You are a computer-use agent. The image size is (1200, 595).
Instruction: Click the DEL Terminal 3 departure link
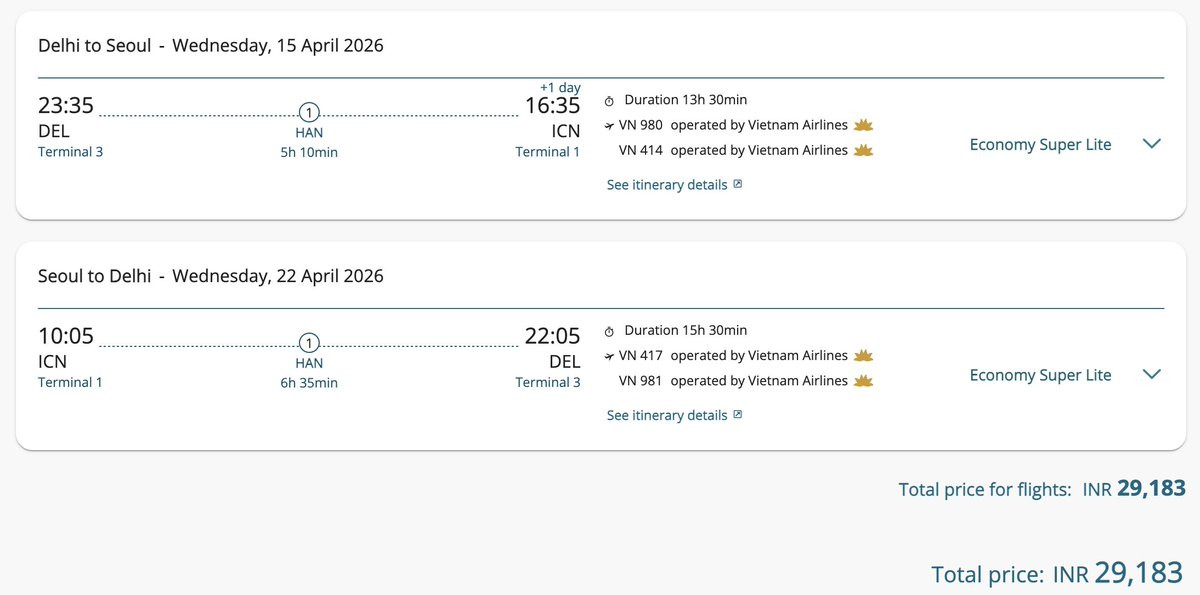pos(70,152)
